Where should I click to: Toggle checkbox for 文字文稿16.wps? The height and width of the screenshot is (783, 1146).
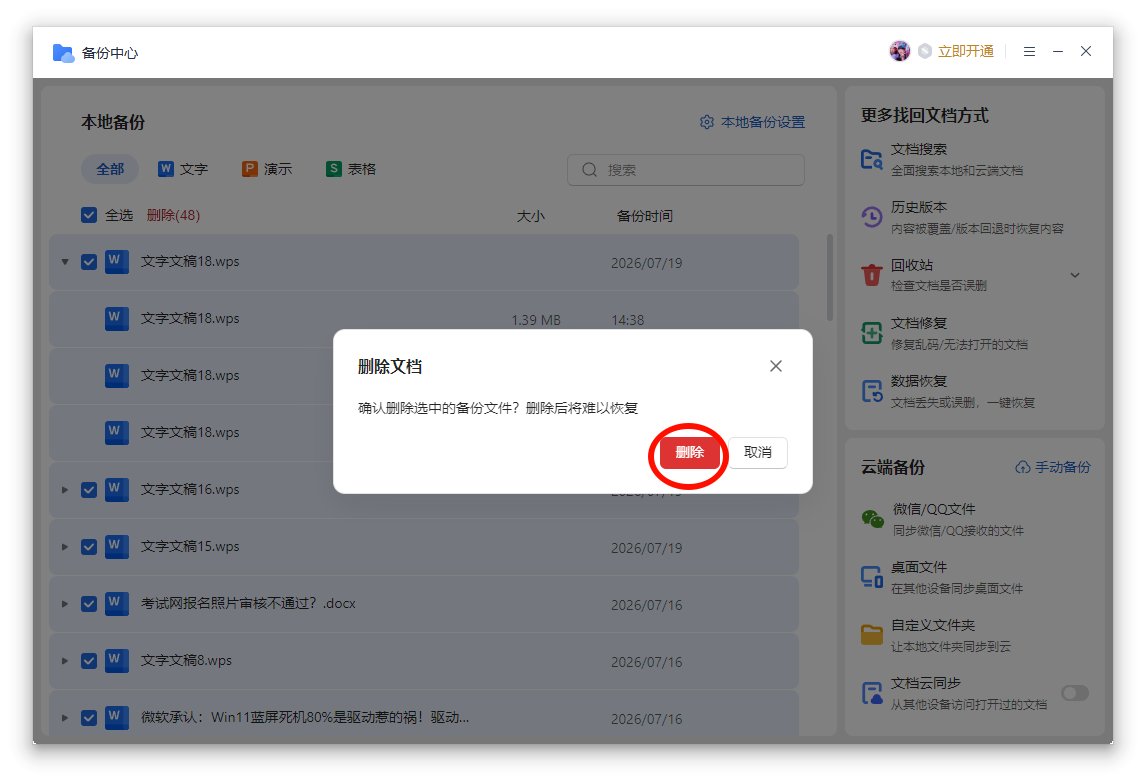click(88, 490)
